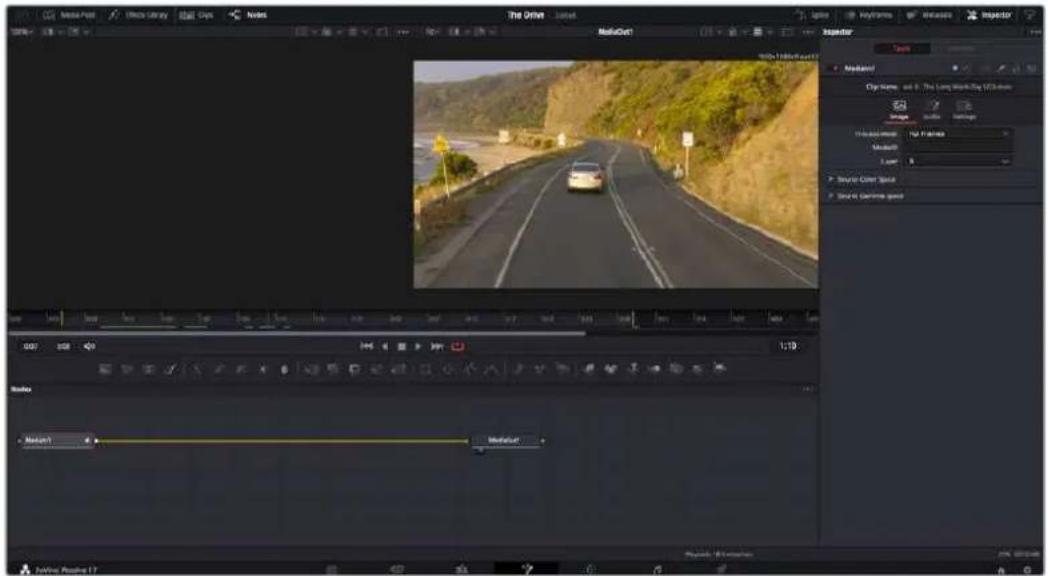This screenshot has width=1048, height=576.
Task: Add a Merge 3D node from toolbar
Action: point(654,368)
